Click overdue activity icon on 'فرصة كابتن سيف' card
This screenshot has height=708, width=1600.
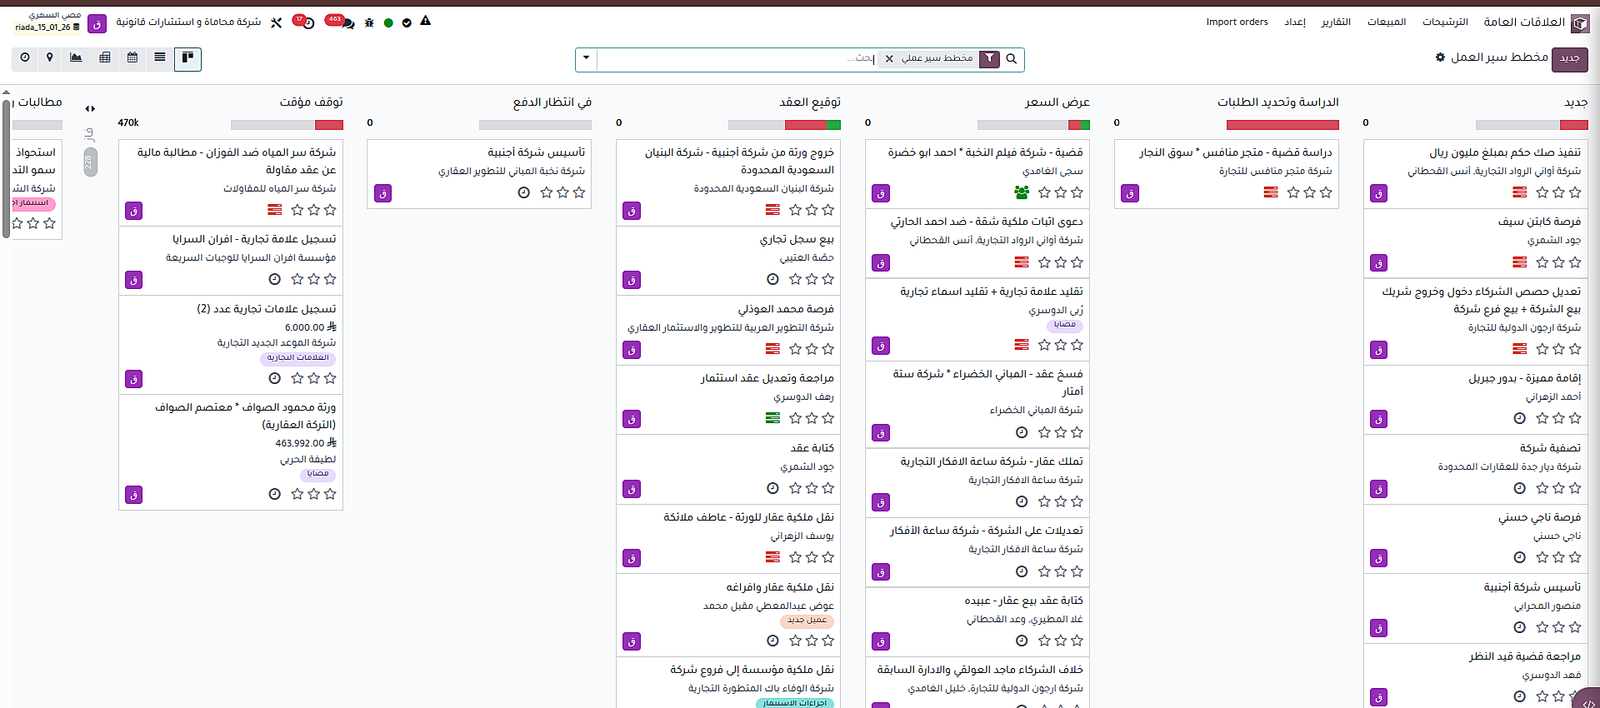coord(1520,262)
